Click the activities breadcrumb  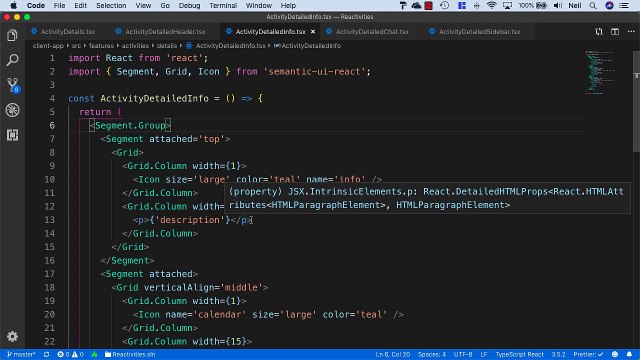point(135,46)
